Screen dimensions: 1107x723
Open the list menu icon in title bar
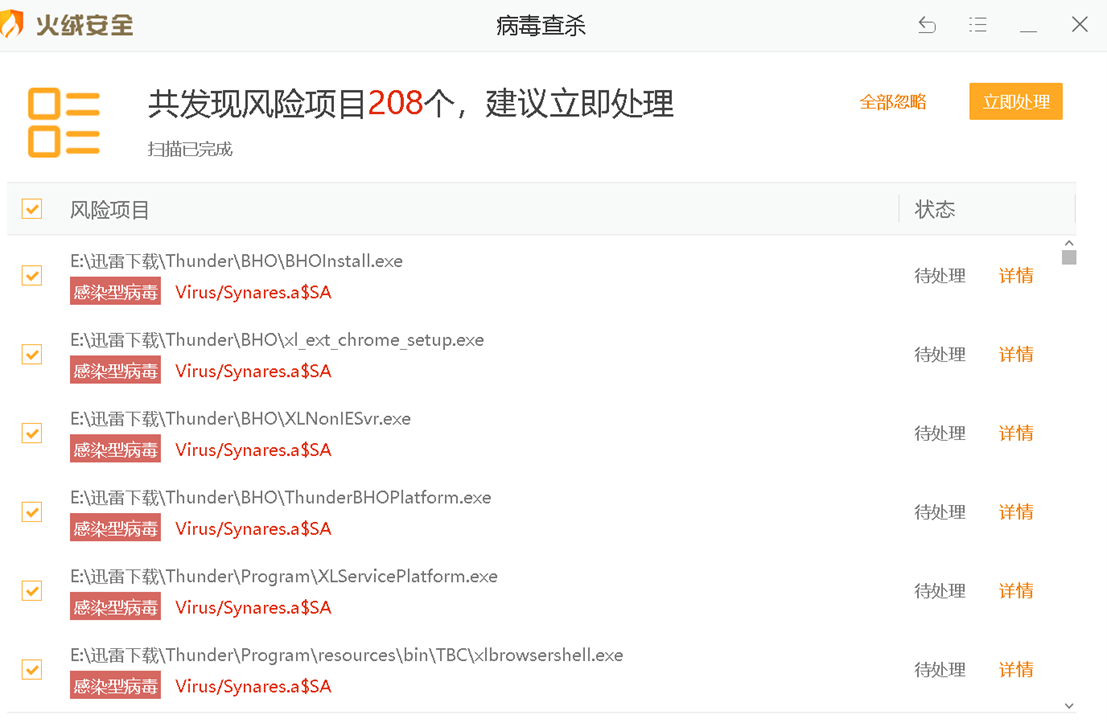coord(978,25)
